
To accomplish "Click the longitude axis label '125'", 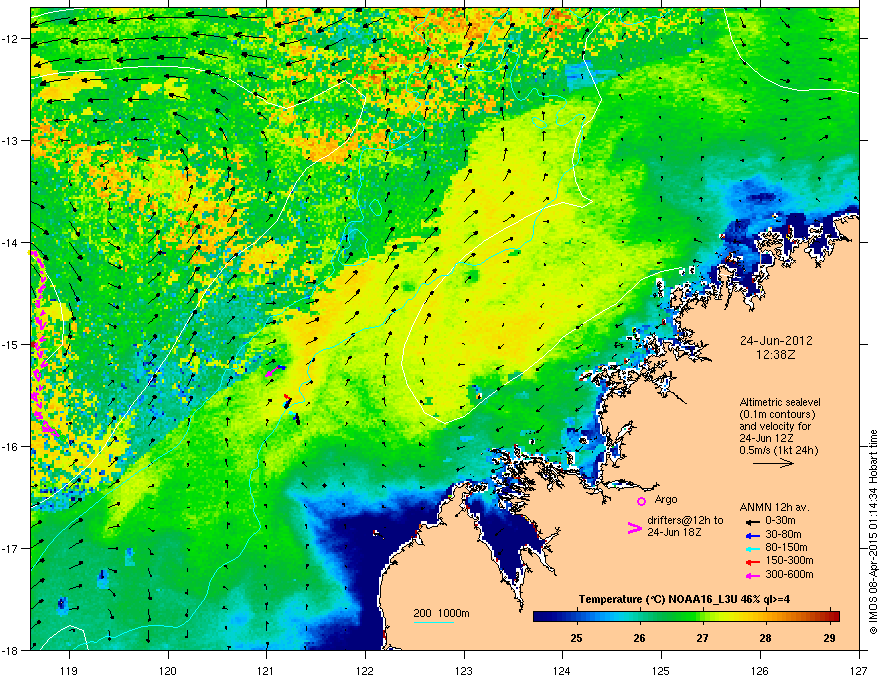I will click(661, 670).
